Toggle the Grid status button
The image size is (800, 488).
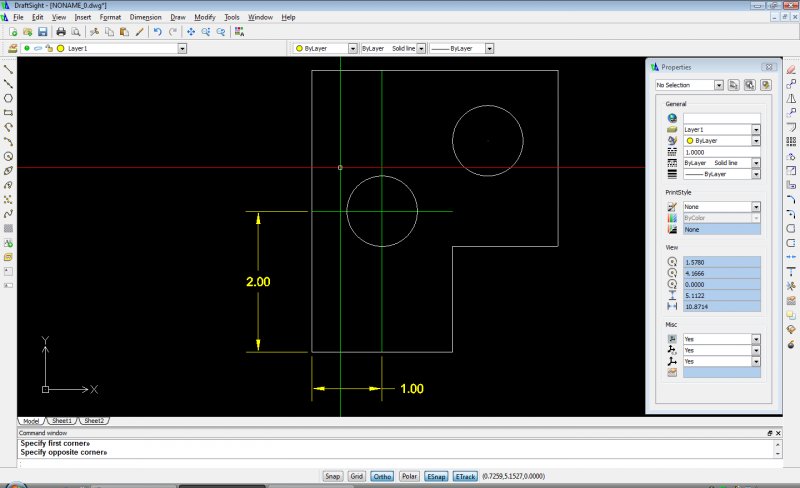coord(357,476)
